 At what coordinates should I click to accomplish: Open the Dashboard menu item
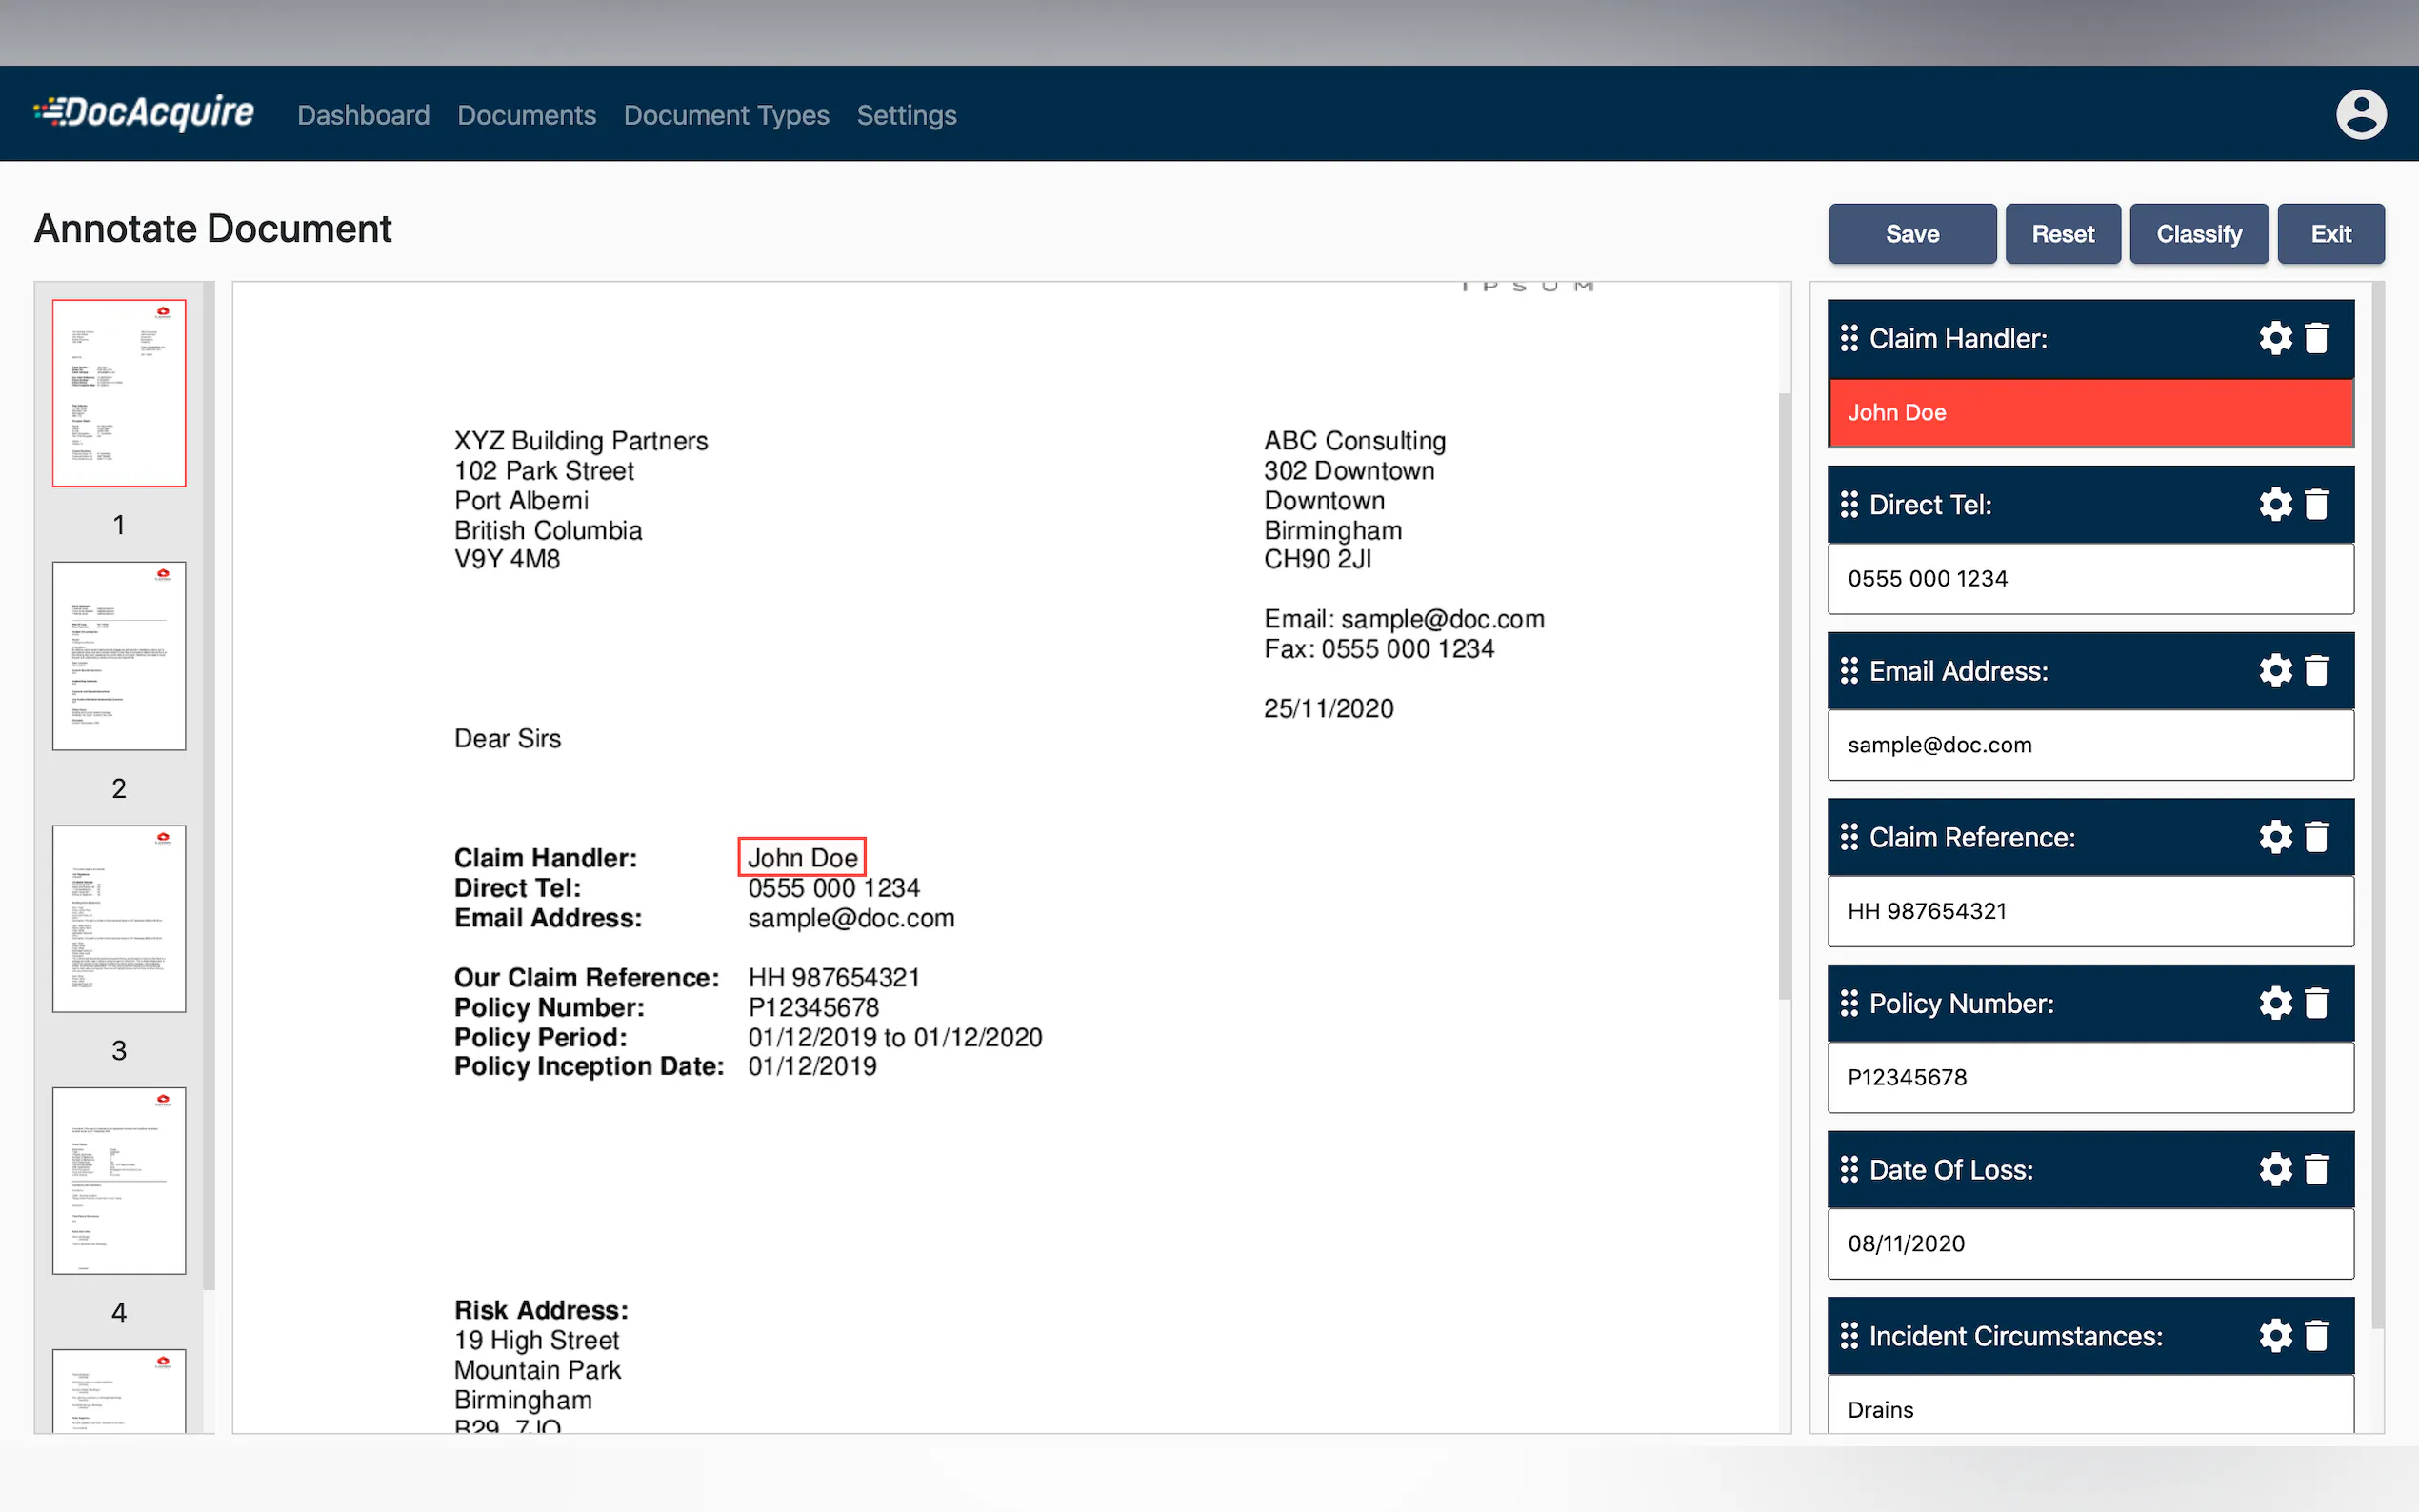pyautogui.click(x=363, y=115)
